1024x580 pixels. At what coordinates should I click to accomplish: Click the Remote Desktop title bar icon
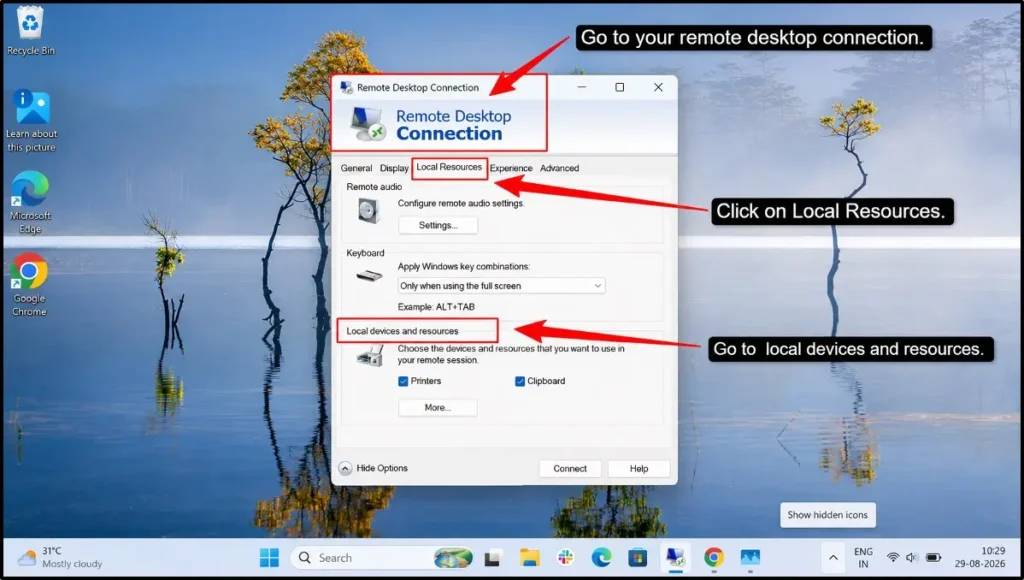346,88
